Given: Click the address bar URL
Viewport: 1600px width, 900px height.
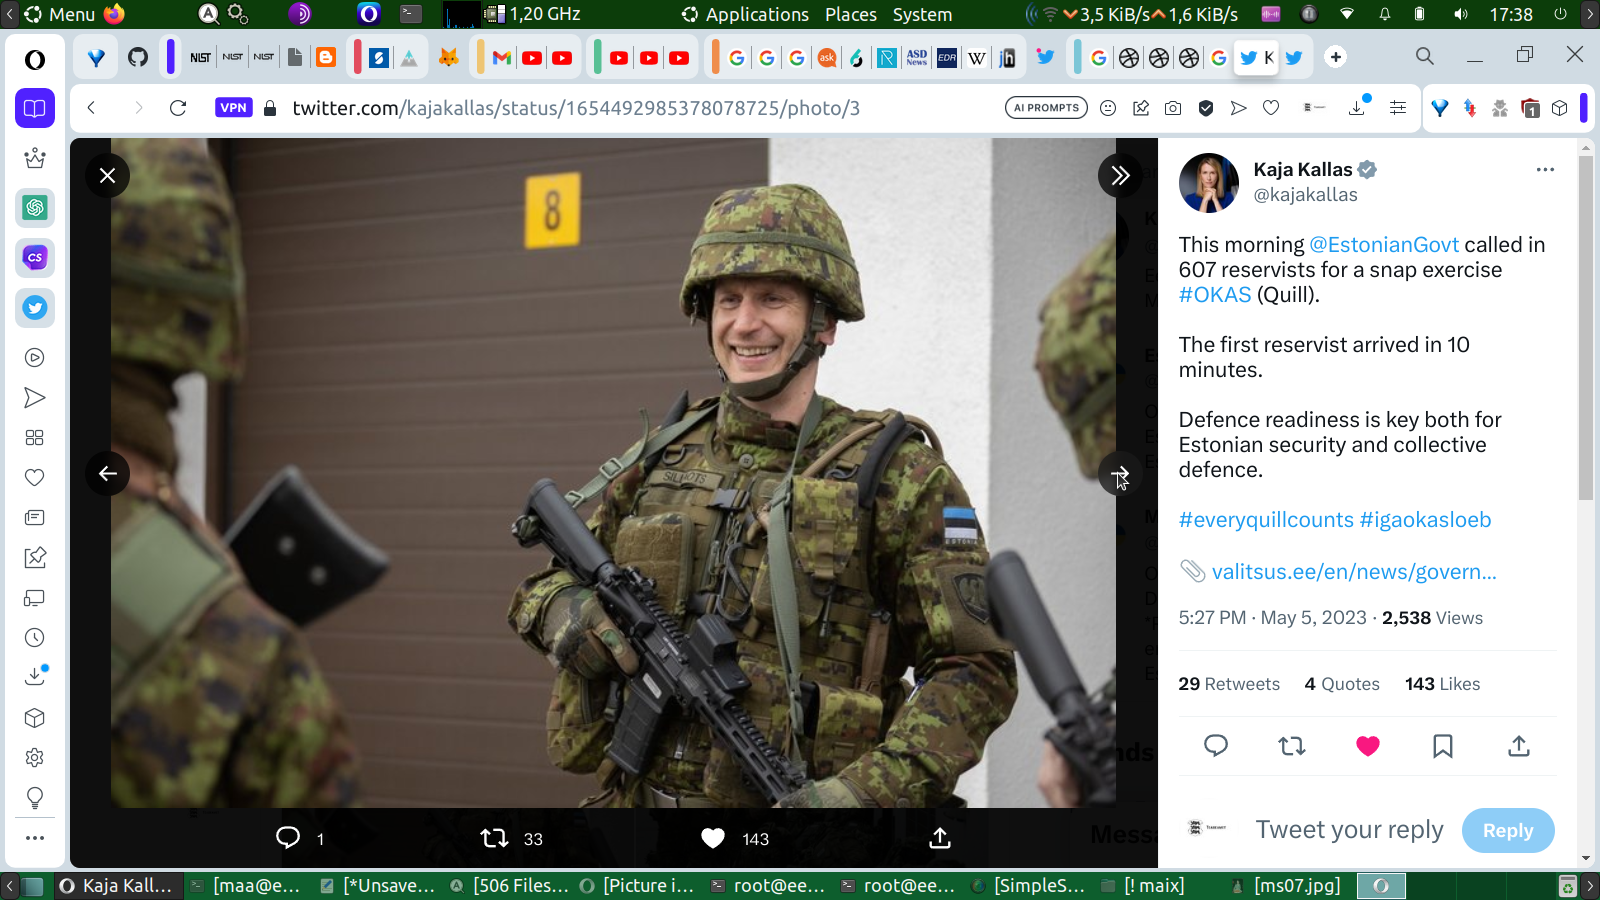Looking at the screenshot, I should (576, 108).
